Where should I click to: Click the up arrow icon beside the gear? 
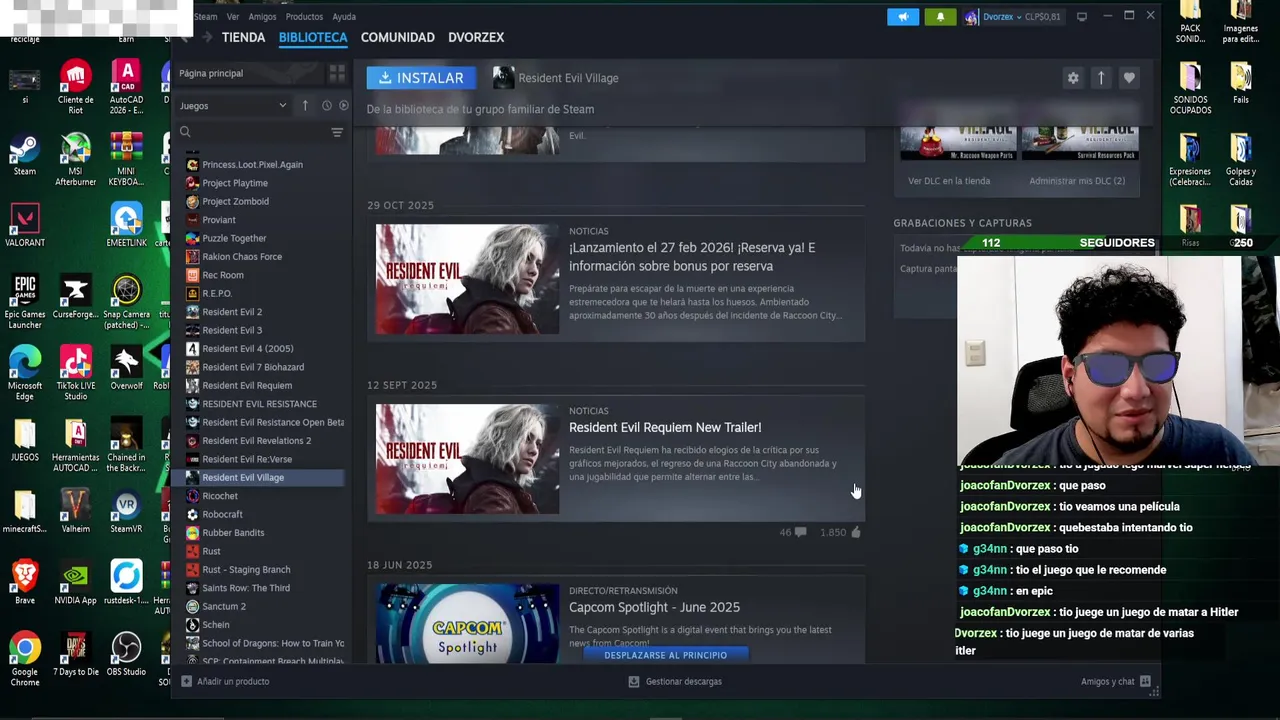pos(1101,78)
